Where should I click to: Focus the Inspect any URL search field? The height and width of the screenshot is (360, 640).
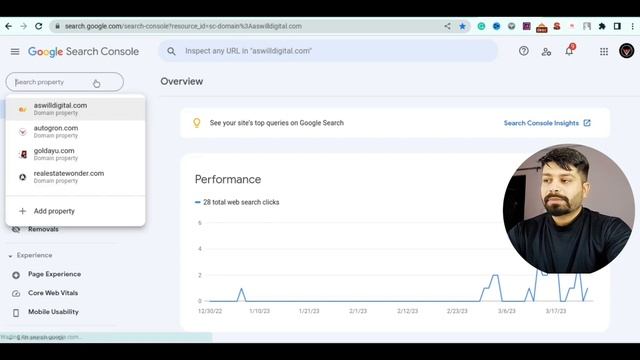[x=328, y=51]
